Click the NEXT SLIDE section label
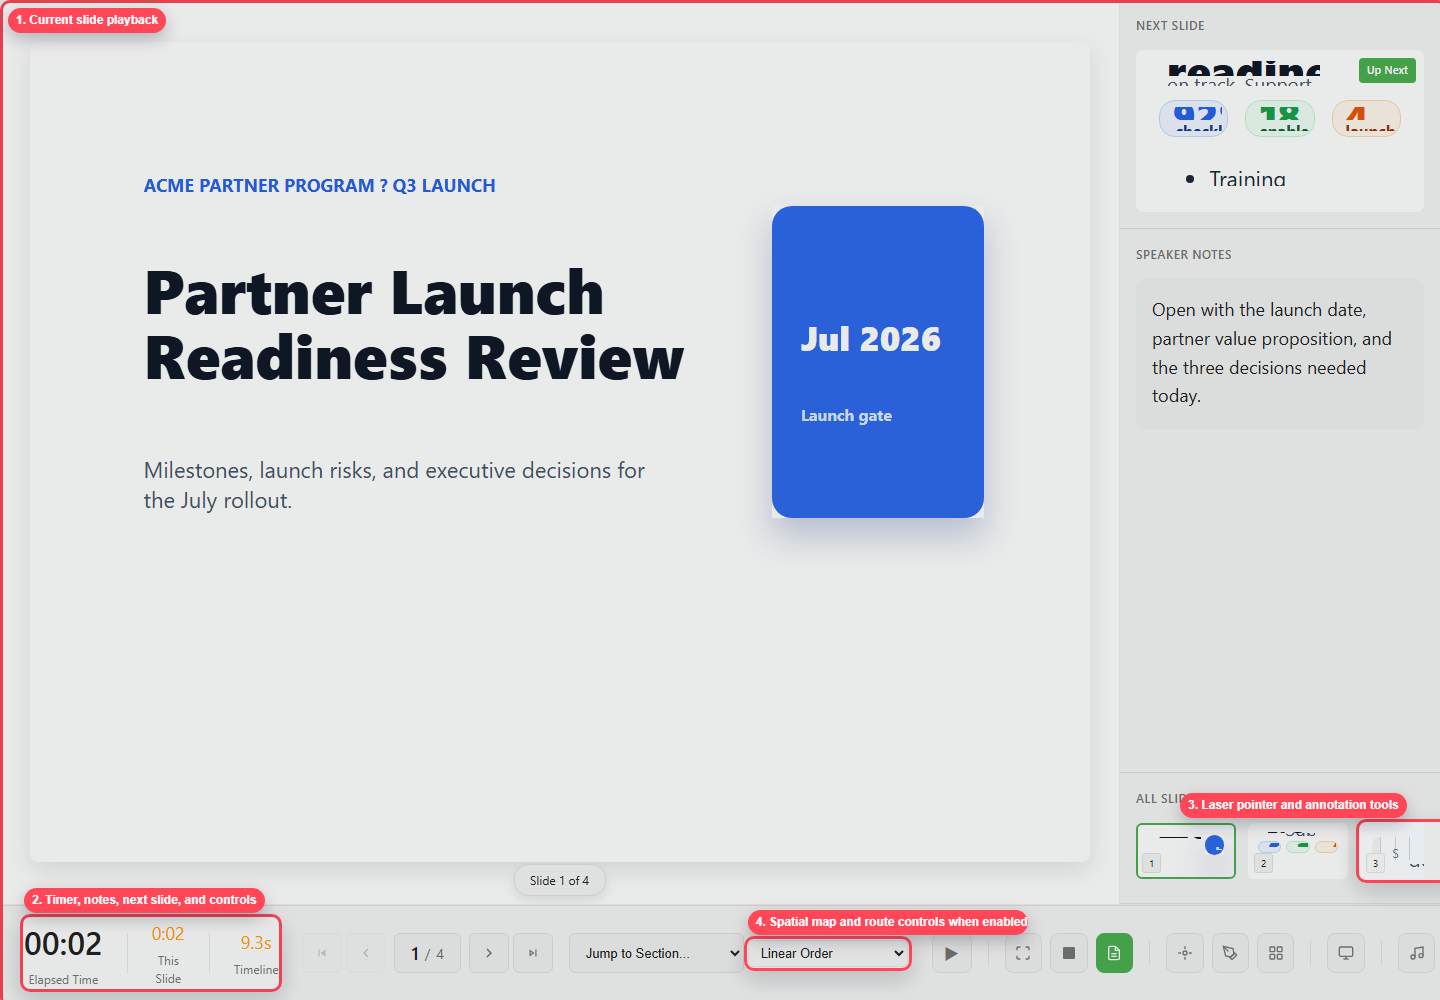The width and height of the screenshot is (1440, 1000). coord(1170,26)
